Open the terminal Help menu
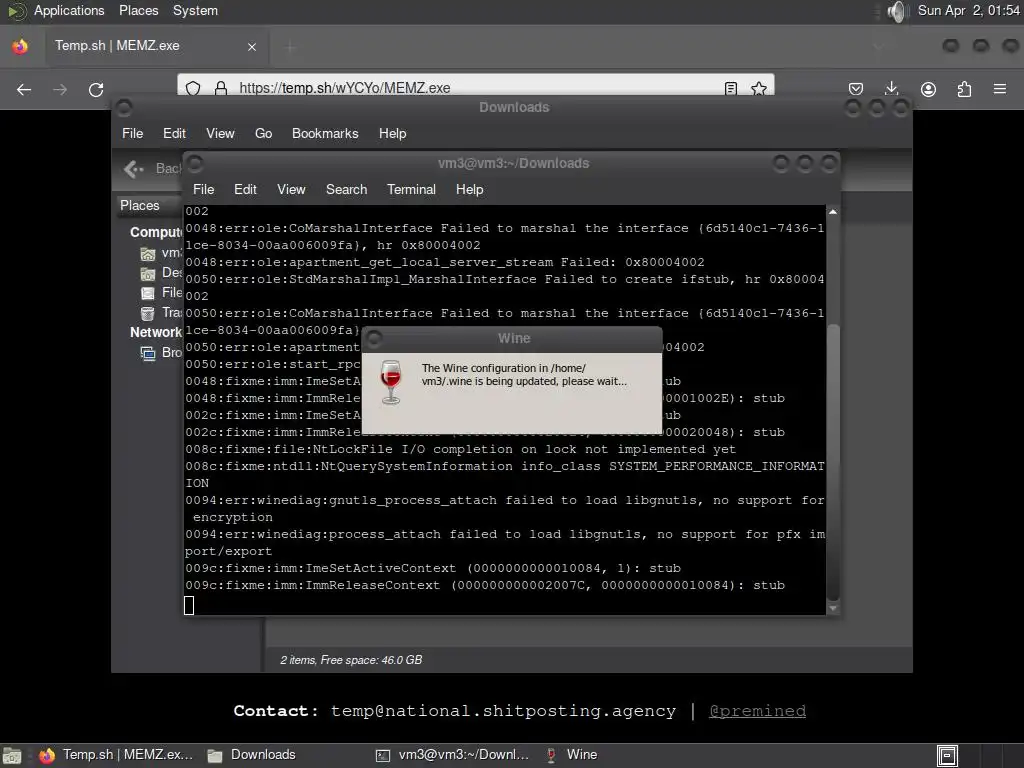This screenshot has width=1024, height=768. 470,189
